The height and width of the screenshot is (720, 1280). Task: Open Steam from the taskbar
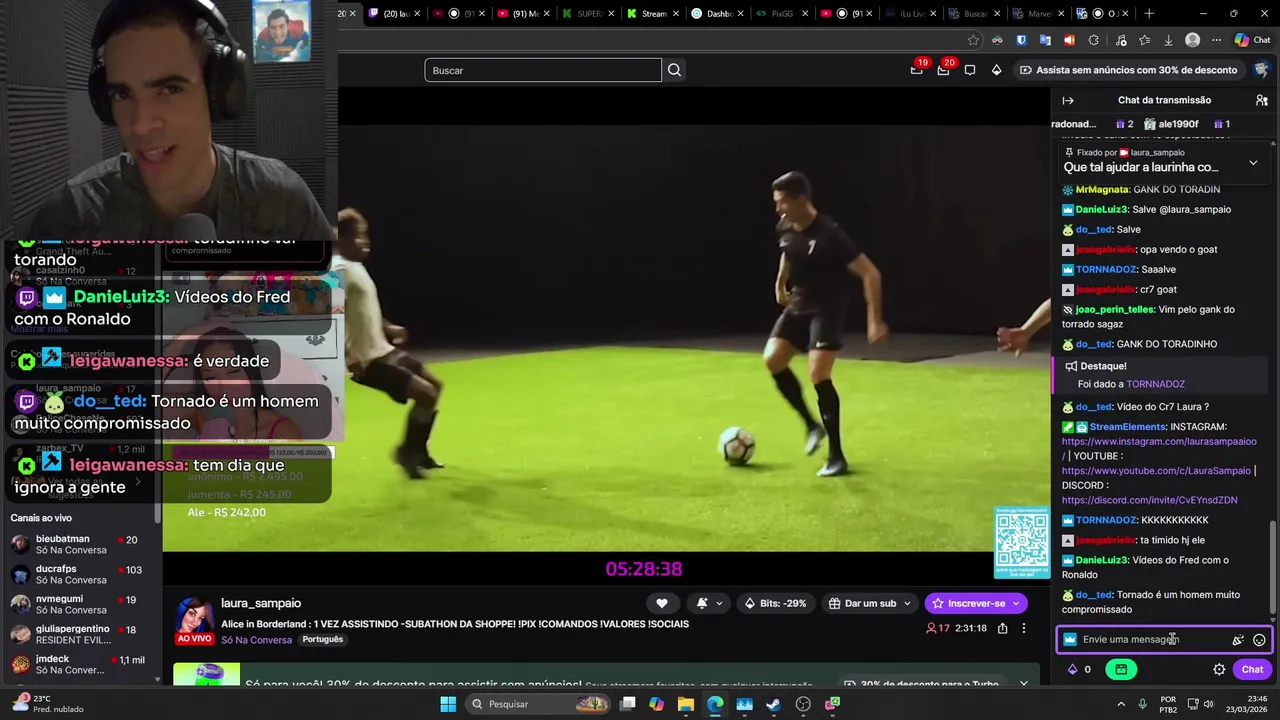tap(774, 704)
